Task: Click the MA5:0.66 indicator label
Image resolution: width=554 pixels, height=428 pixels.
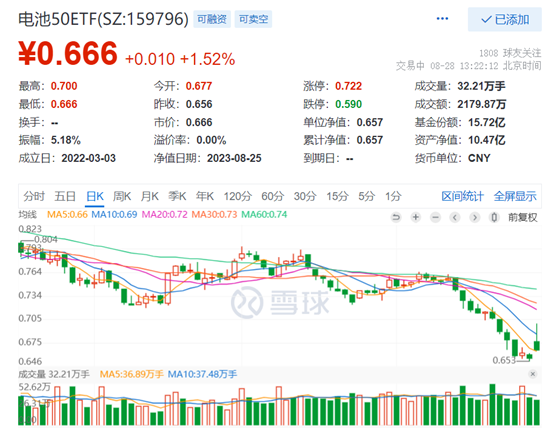Action: pyautogui.click(x=67, y=215)
